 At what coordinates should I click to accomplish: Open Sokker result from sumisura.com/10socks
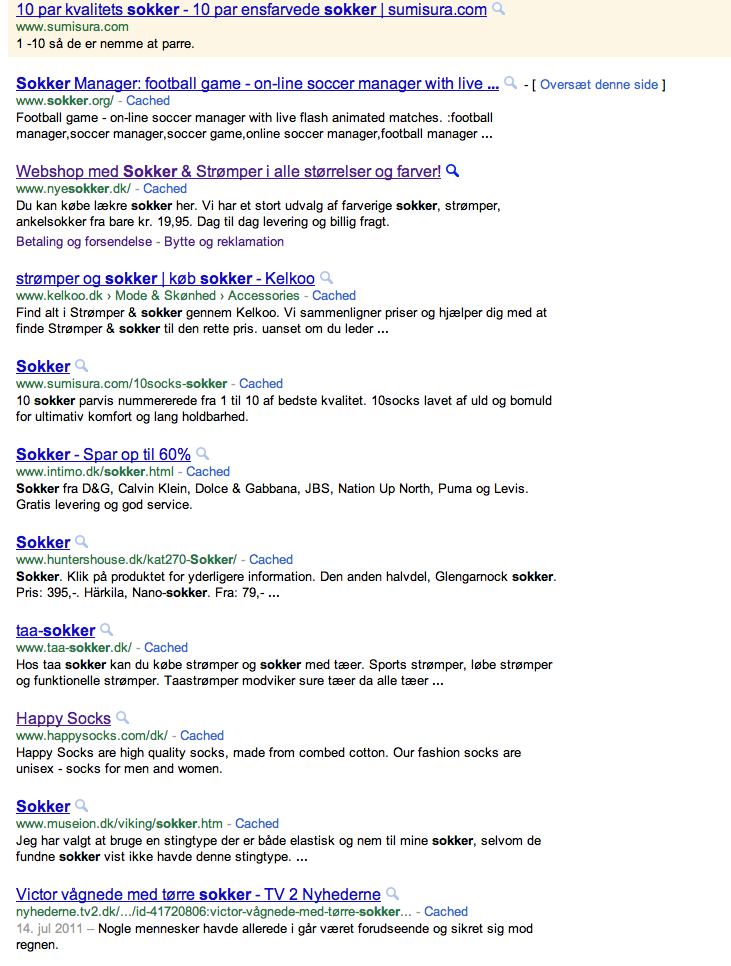pyautogui.click(x=43, y=367)
